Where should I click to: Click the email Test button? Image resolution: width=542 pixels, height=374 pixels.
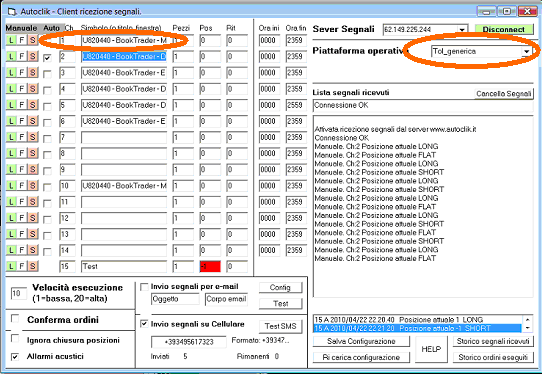pos(280,303)
